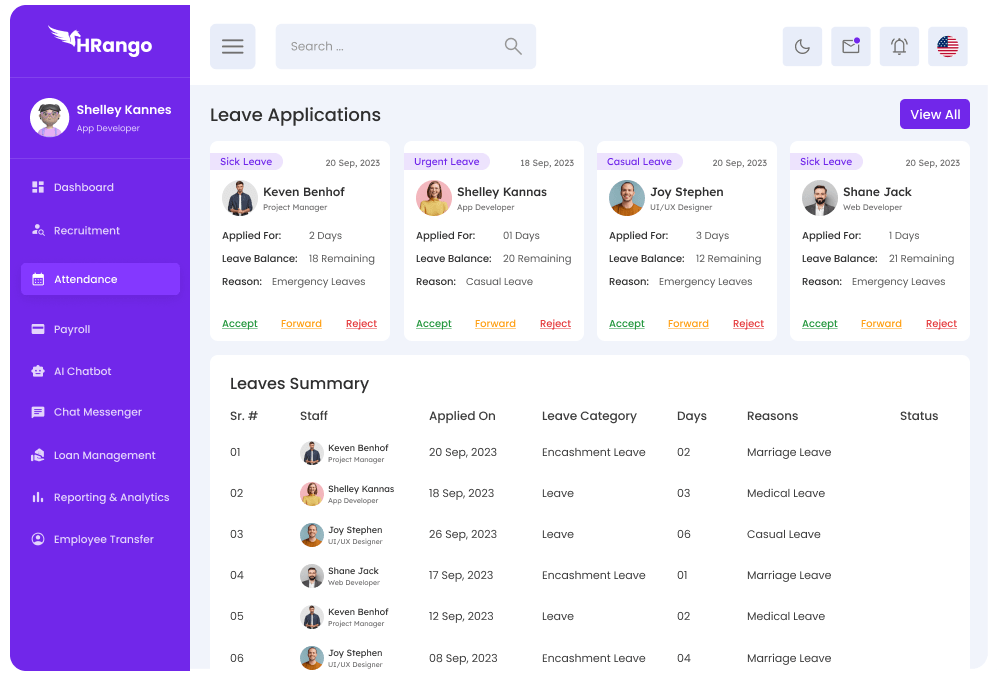Open the notifications bell icon

pos(899,47)
